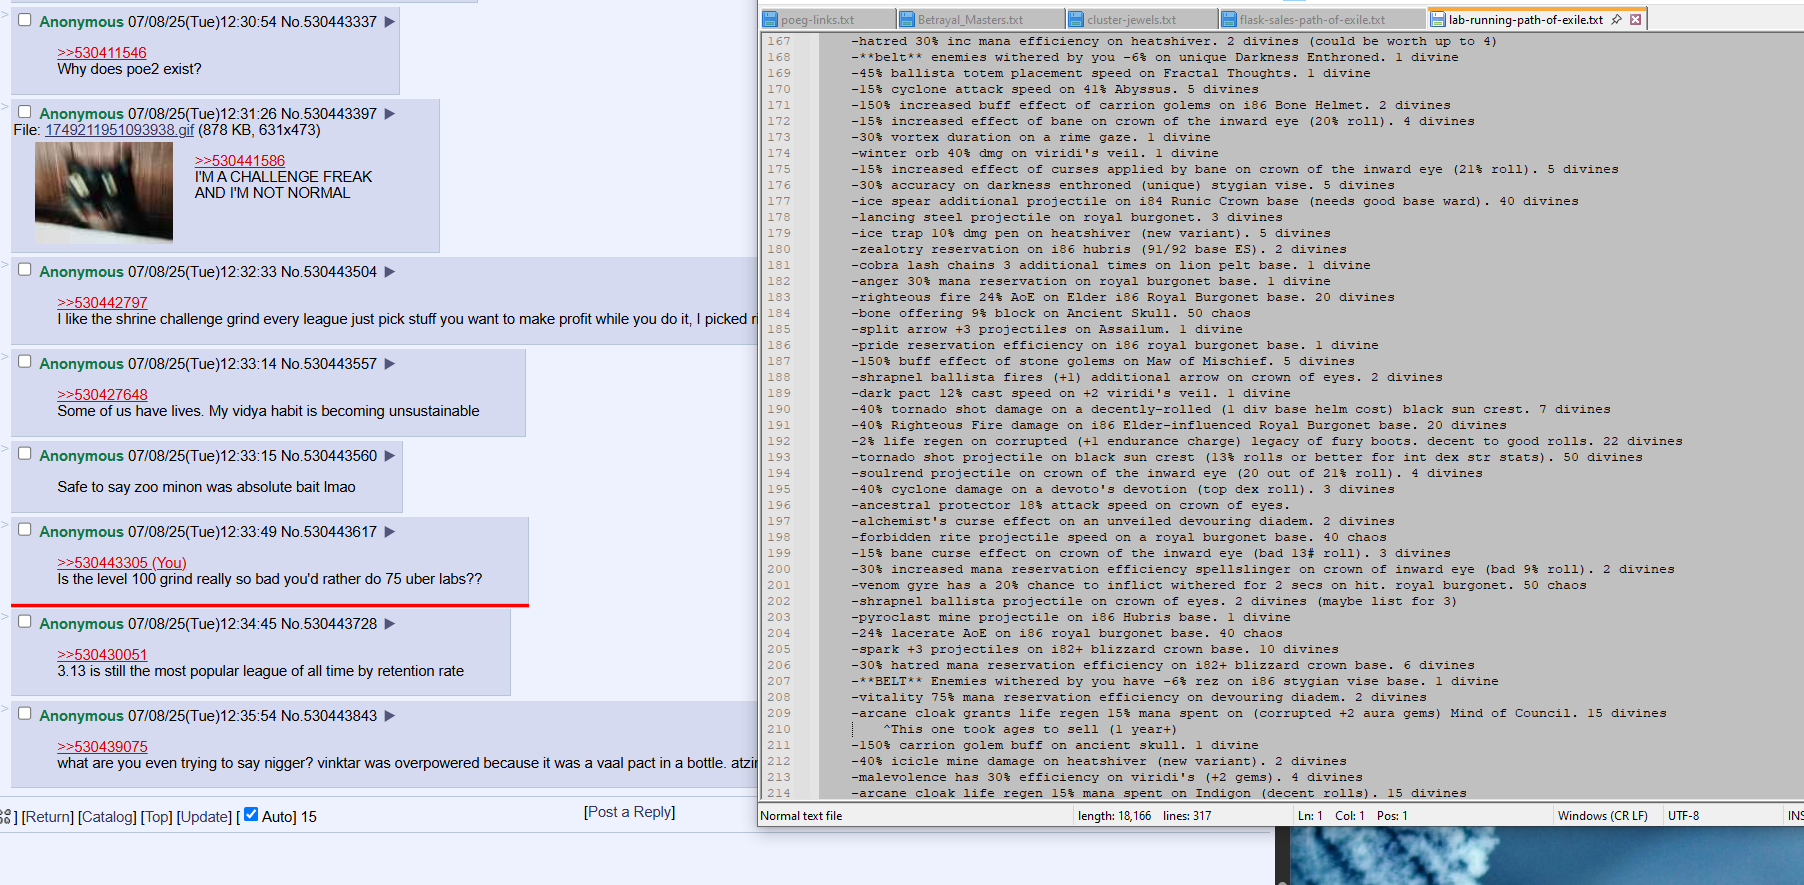
Task: Click line number 167 in the margin
Action: (779, 41)
